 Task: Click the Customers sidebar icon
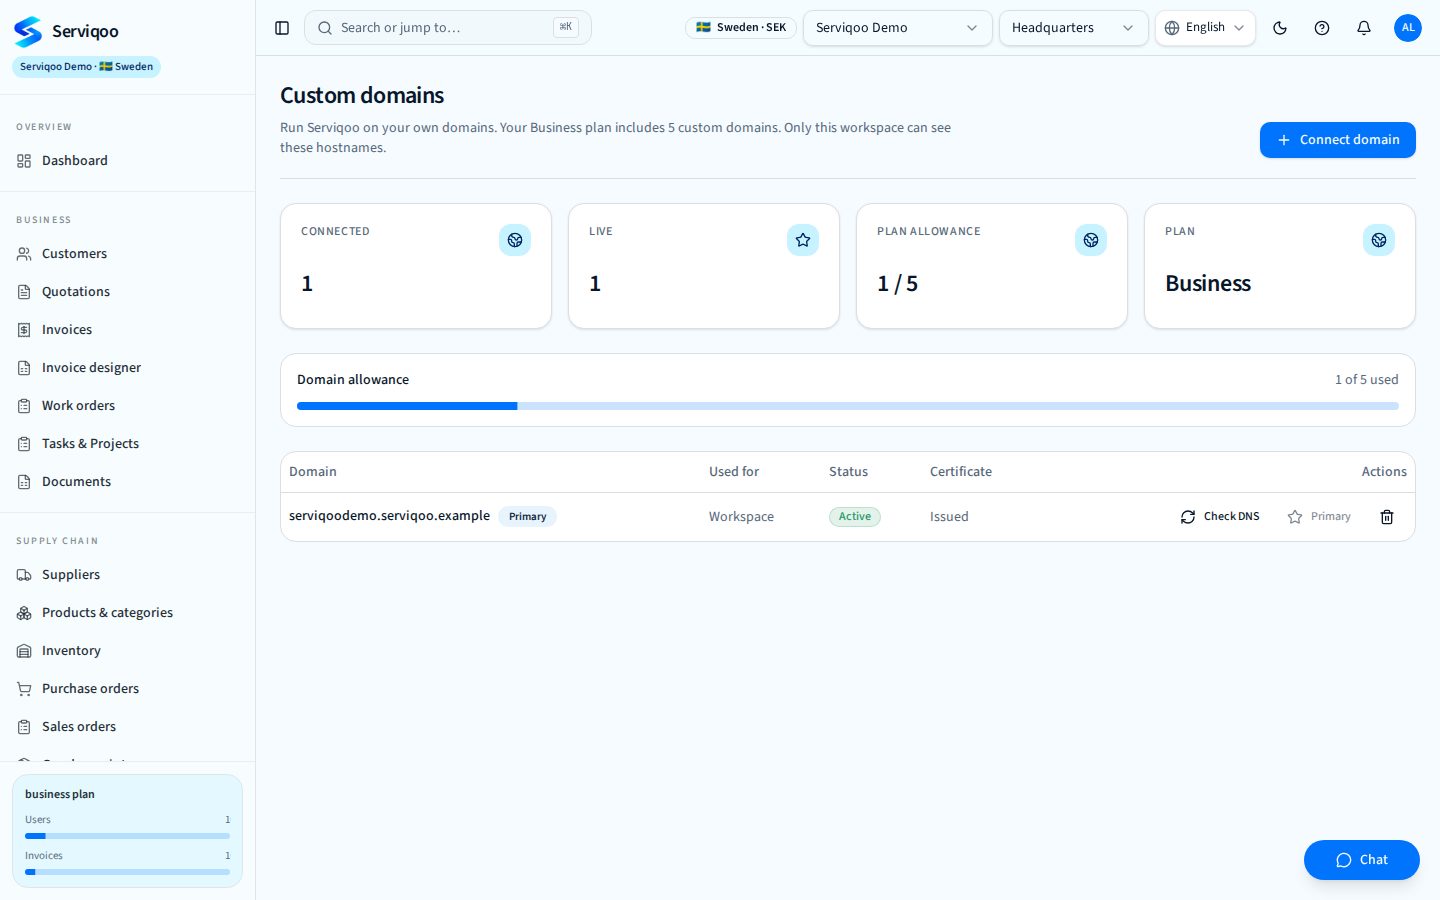(x=24, y=254)
